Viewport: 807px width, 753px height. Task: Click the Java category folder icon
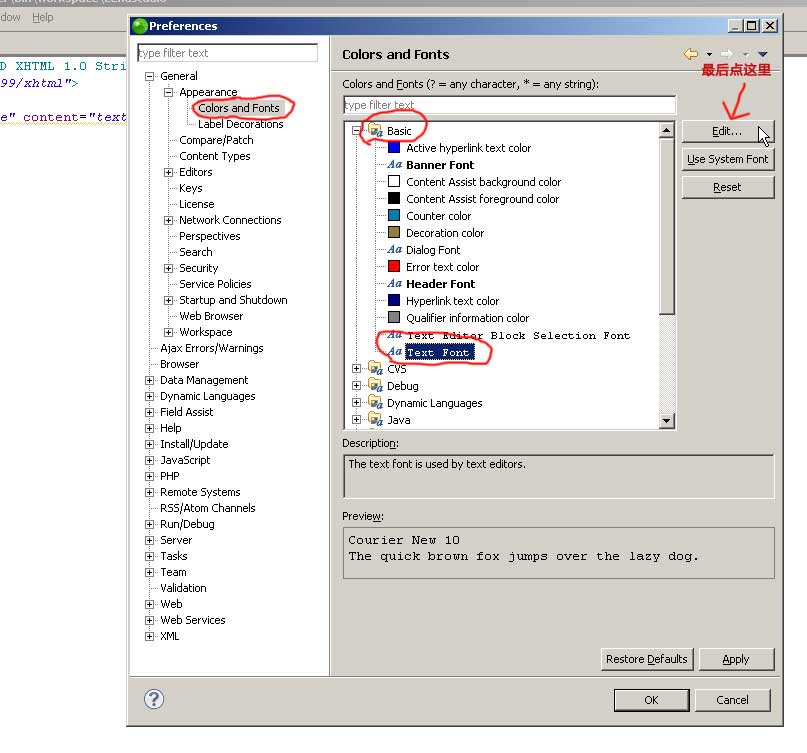point(376,419)
